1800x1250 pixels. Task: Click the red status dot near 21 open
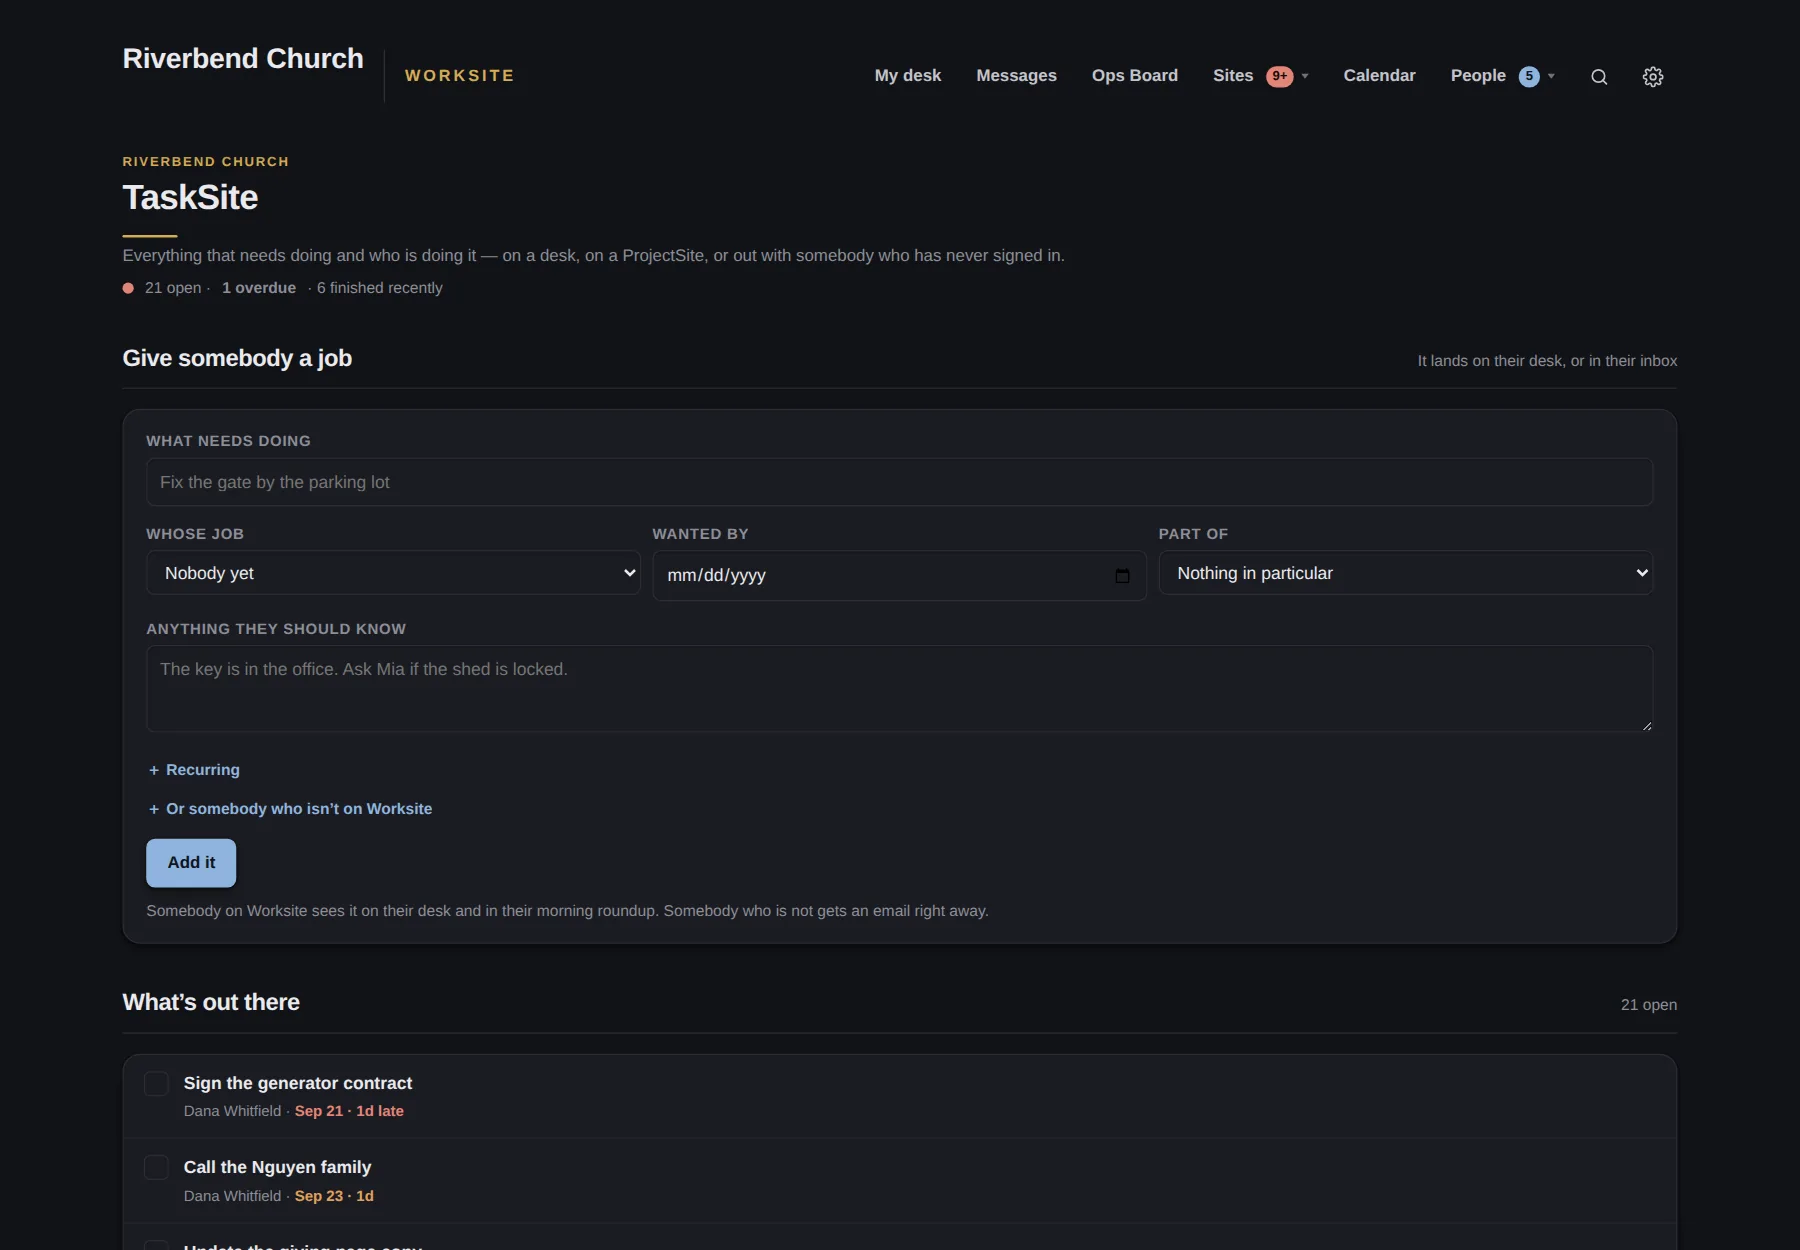coord(128,288)
